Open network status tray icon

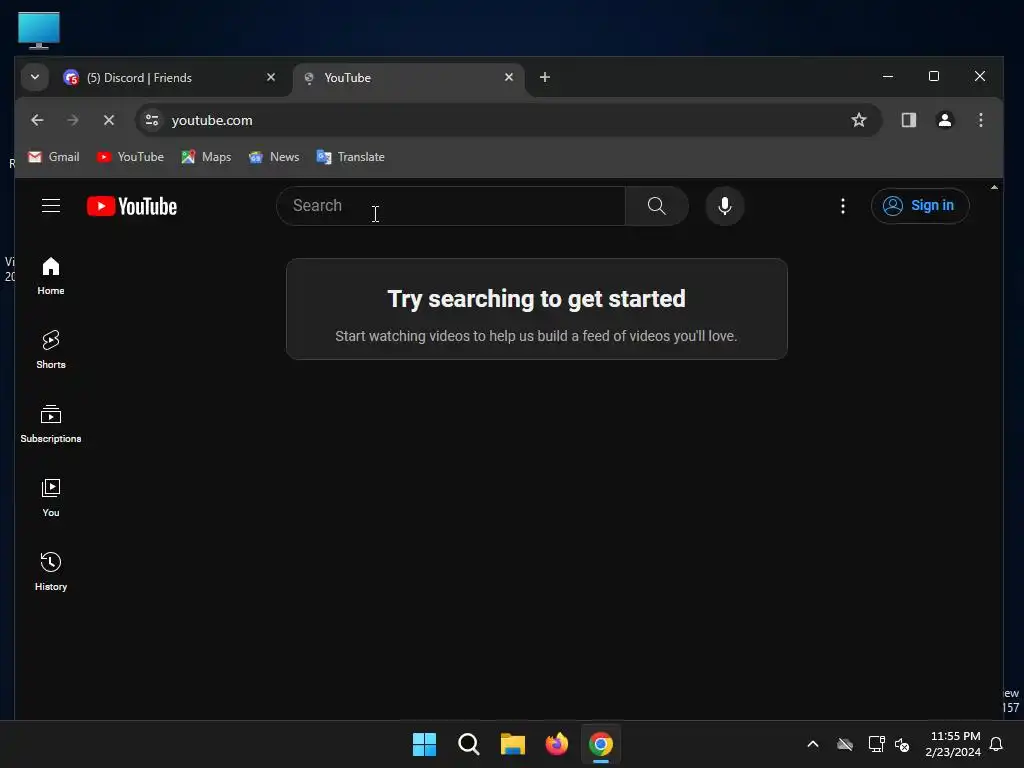(876, 744)
